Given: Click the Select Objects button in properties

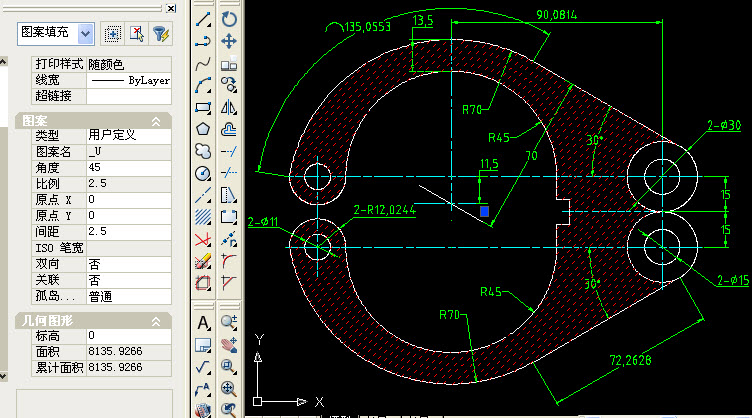Looking at the screenshot, I should pos(137,34).
